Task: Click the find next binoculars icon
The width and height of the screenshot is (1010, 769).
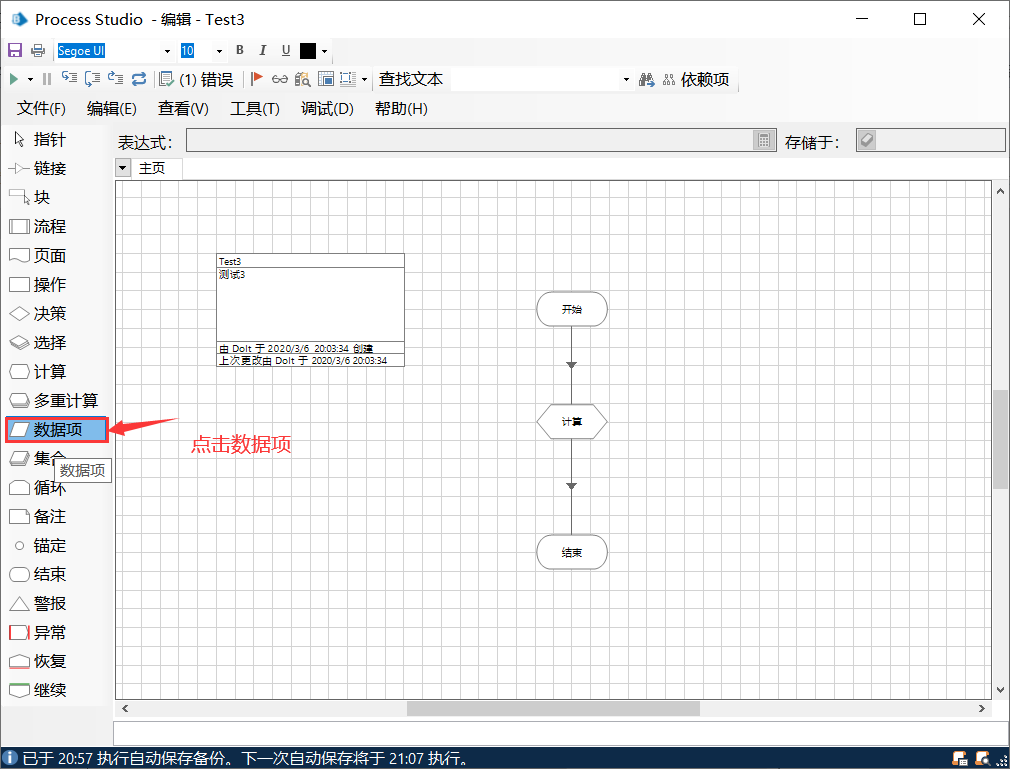Action: 647,80
